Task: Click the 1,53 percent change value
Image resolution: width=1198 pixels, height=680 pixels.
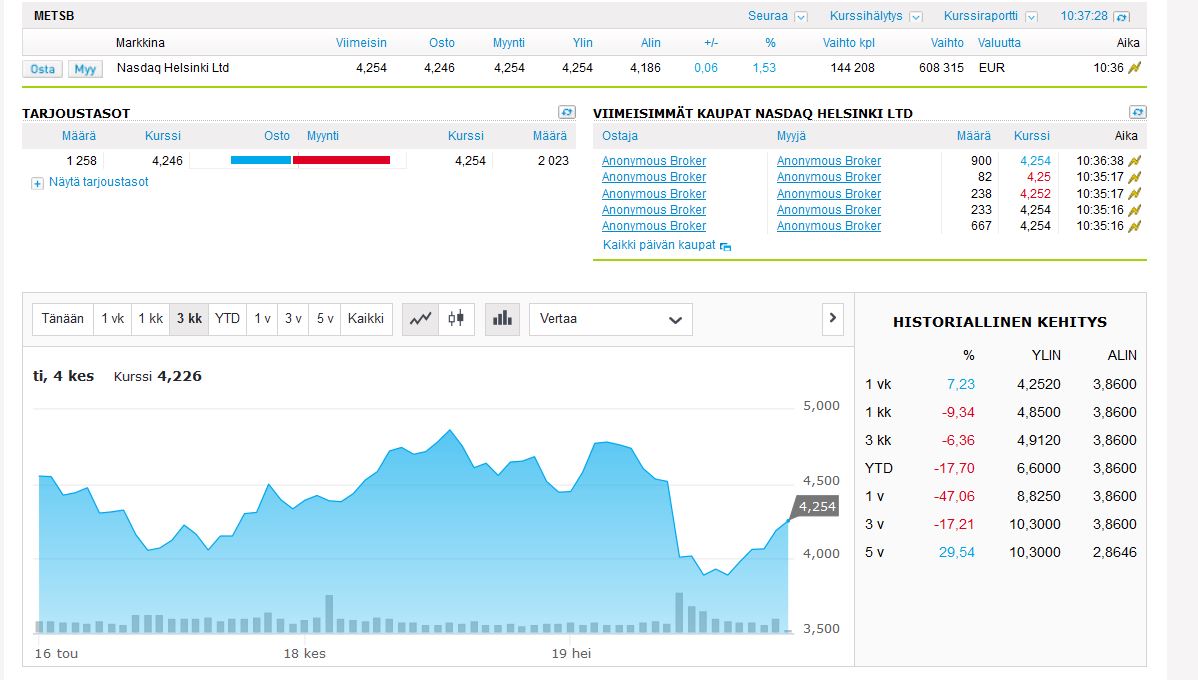Action: point(764,68)
